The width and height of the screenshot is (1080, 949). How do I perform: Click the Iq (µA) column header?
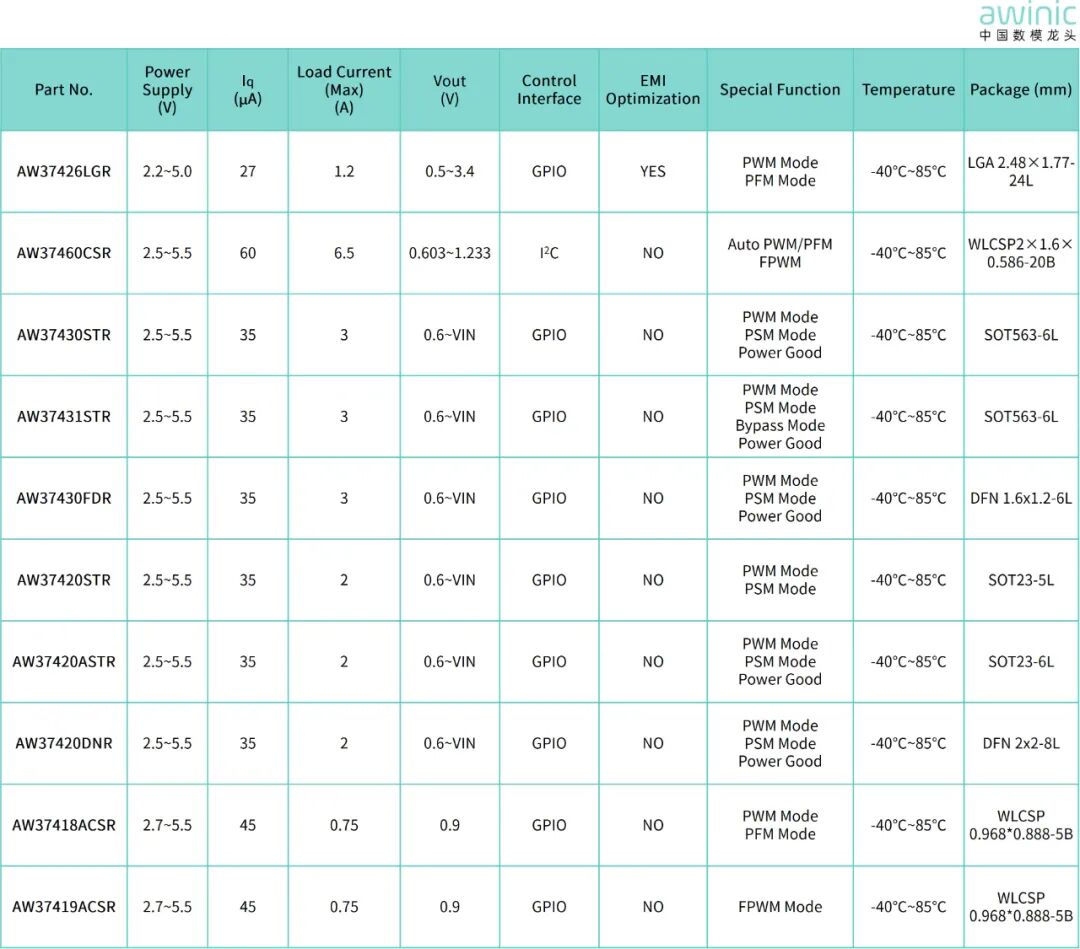pos(248,90)
